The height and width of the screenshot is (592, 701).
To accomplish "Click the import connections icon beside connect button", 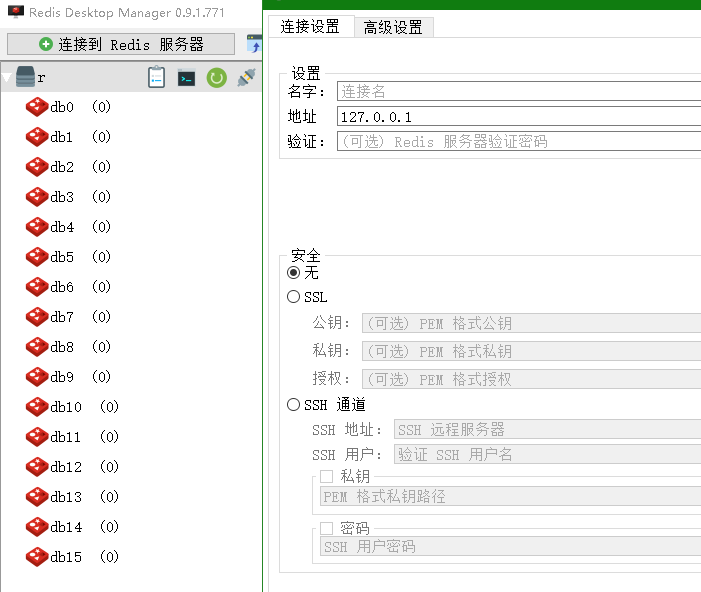I will [x=254, y=44].
